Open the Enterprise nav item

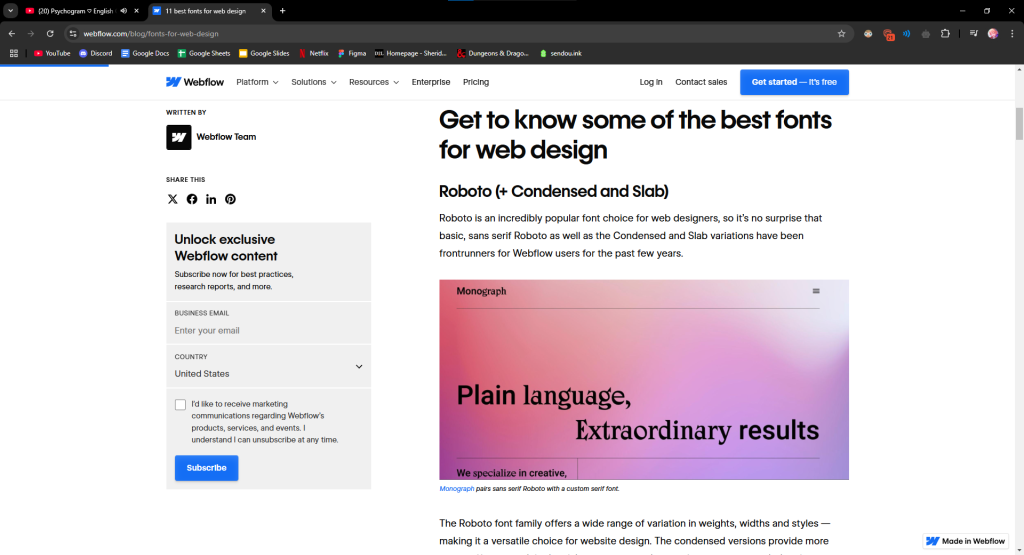tap(431, 82)
